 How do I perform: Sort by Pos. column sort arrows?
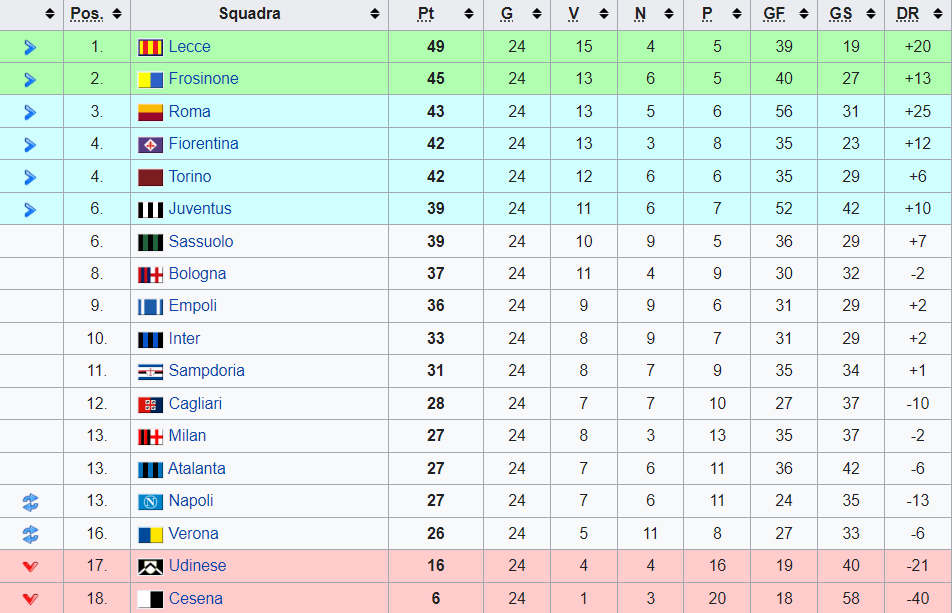point(117,14)
